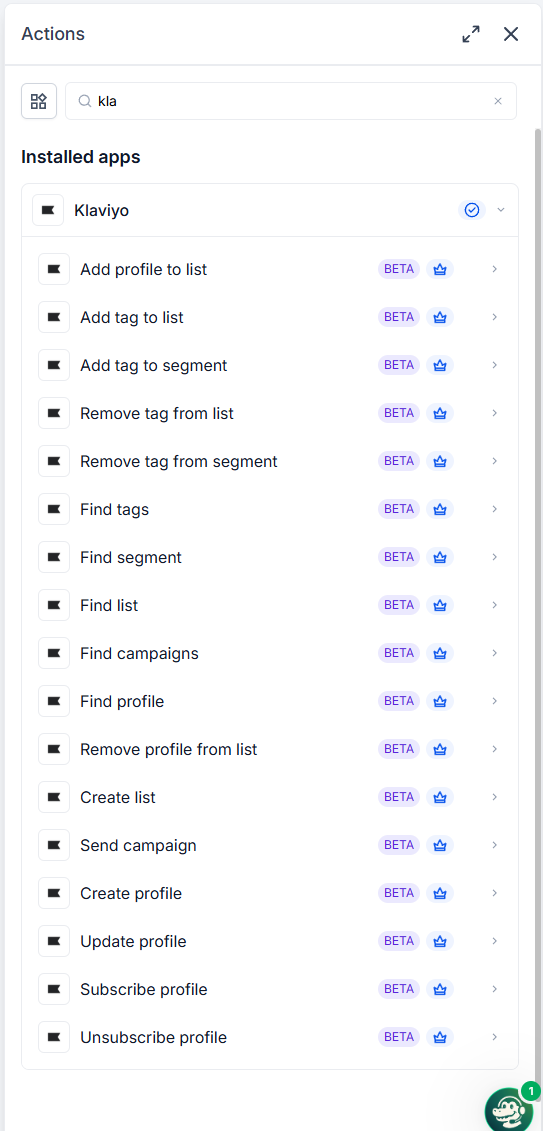Open the app categories grid icon
This screenshot has height=1131, width=543.
39,101
